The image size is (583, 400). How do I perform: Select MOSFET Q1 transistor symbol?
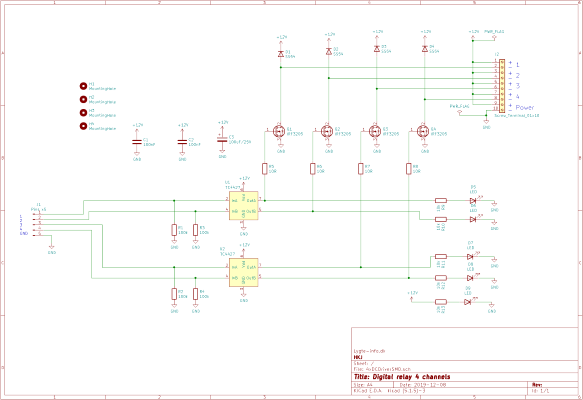pyautogui.click(x=279, y=131)
